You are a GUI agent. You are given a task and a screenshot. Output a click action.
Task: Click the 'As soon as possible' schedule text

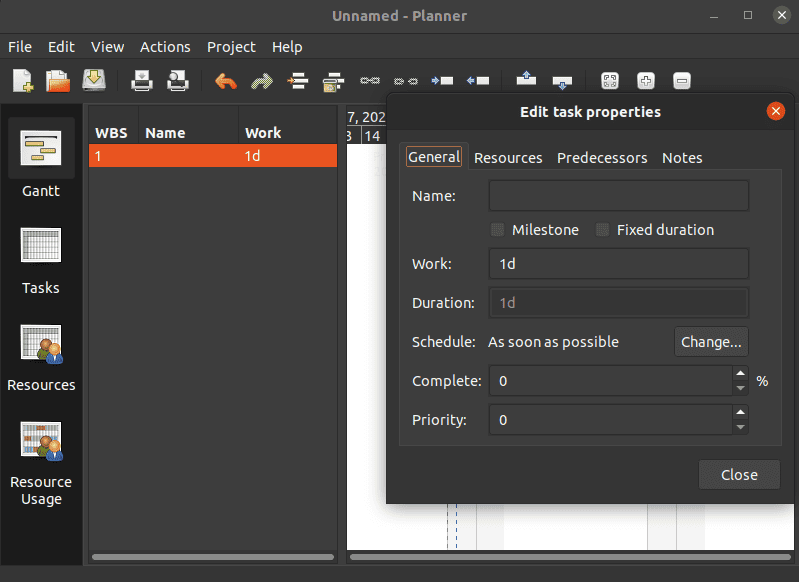click(553, 342)
